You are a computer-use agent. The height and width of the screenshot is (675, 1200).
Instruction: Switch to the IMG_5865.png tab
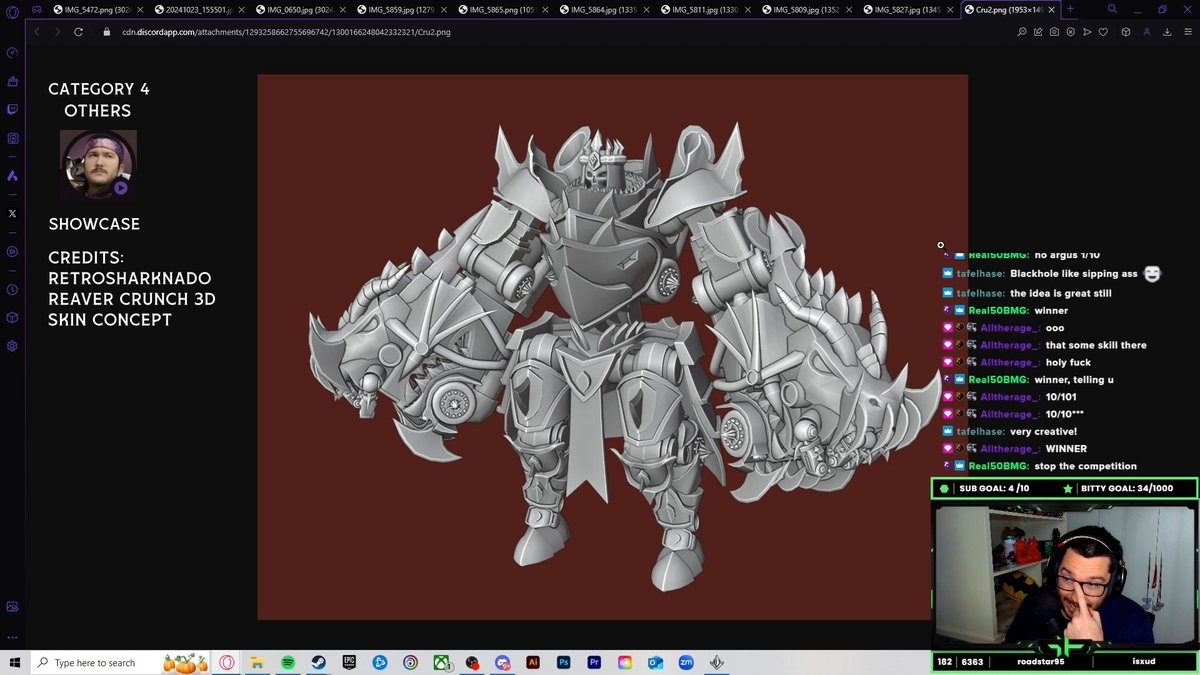pyautogui.click(x=502, y=9)
